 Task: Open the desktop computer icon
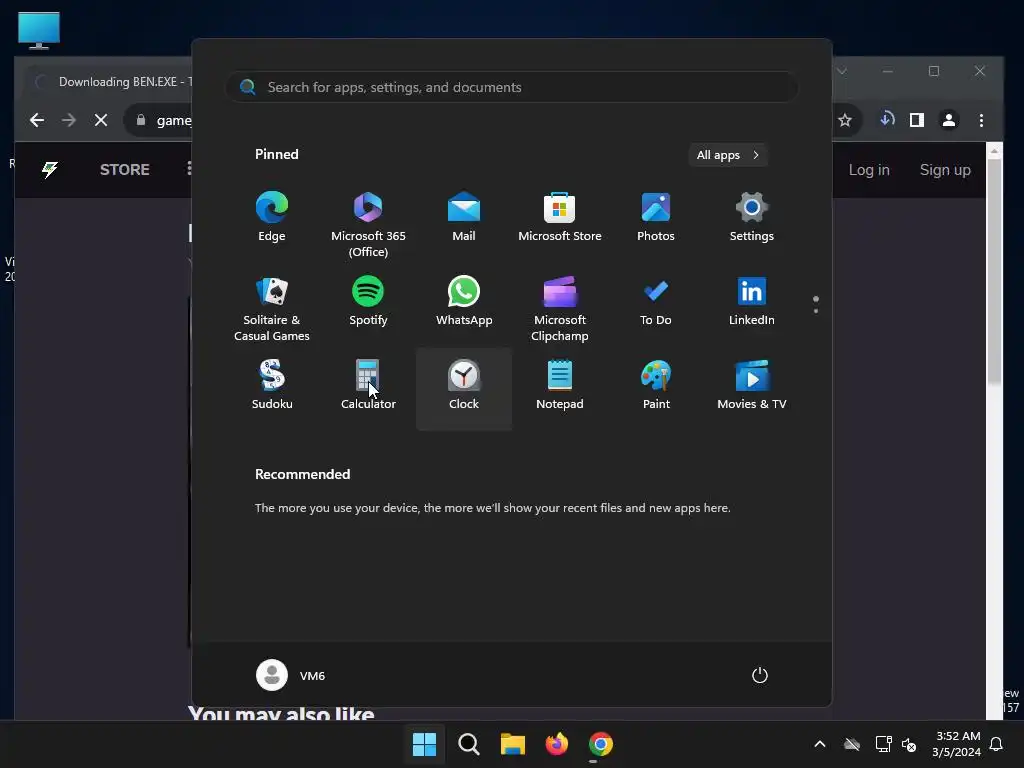[39, 30]
